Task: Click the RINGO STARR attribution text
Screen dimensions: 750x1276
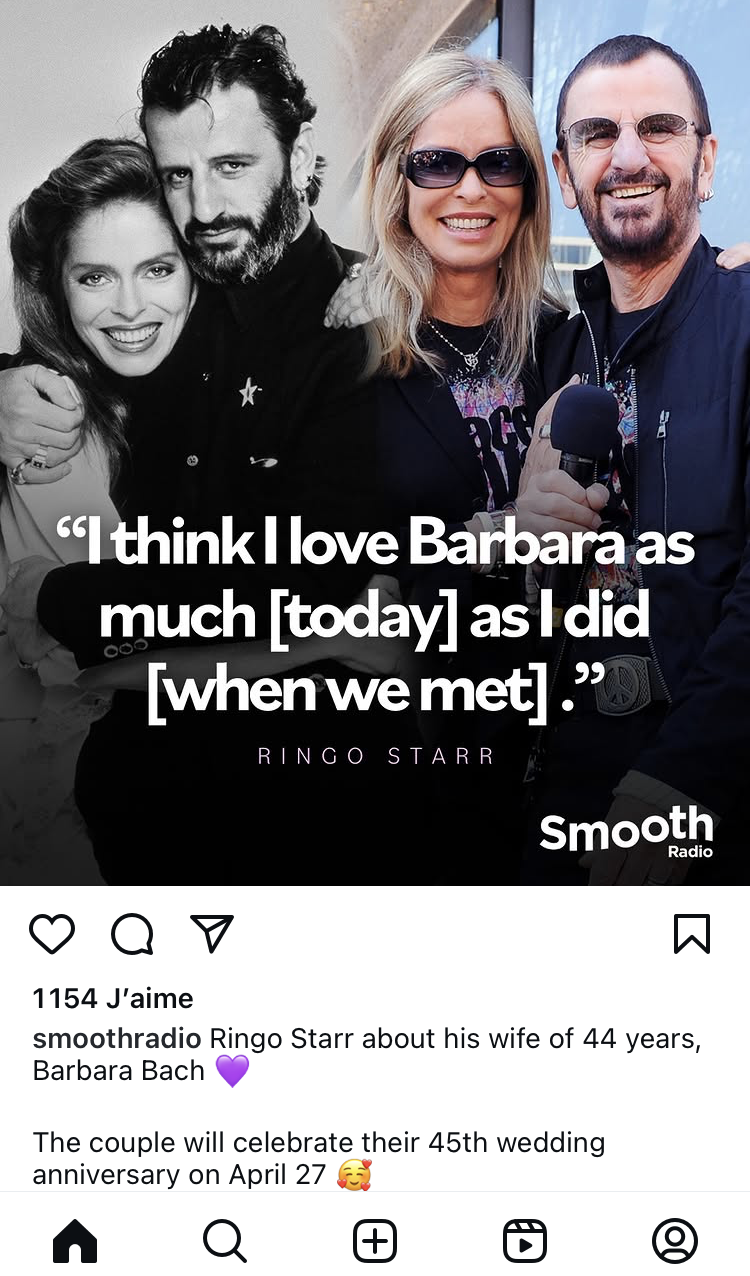Action: click(x=376, y=756)
